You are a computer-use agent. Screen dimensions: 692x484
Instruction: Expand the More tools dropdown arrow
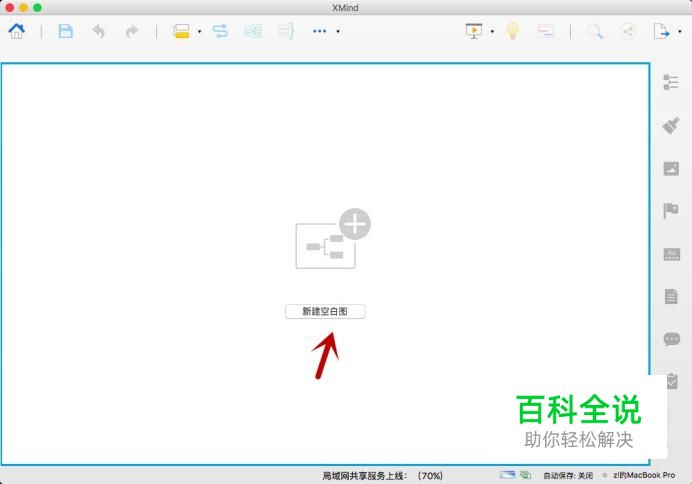338,32
